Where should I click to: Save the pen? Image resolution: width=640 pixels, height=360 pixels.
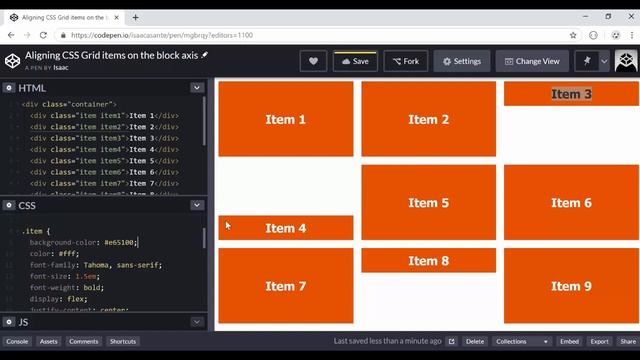[355, 61]
